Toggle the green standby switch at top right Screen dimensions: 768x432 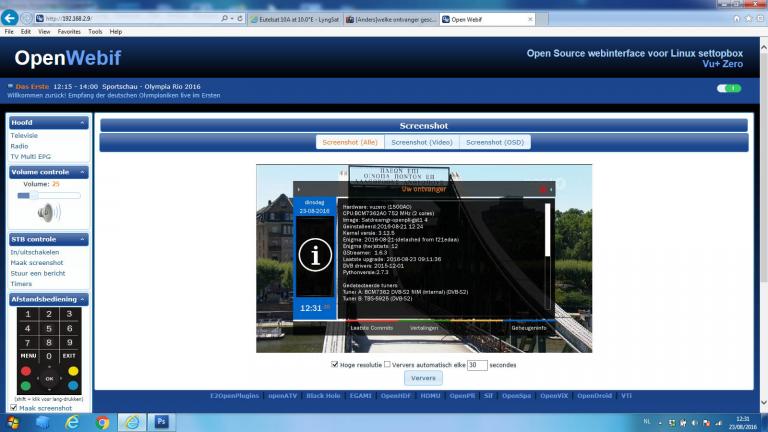(728, 88)
